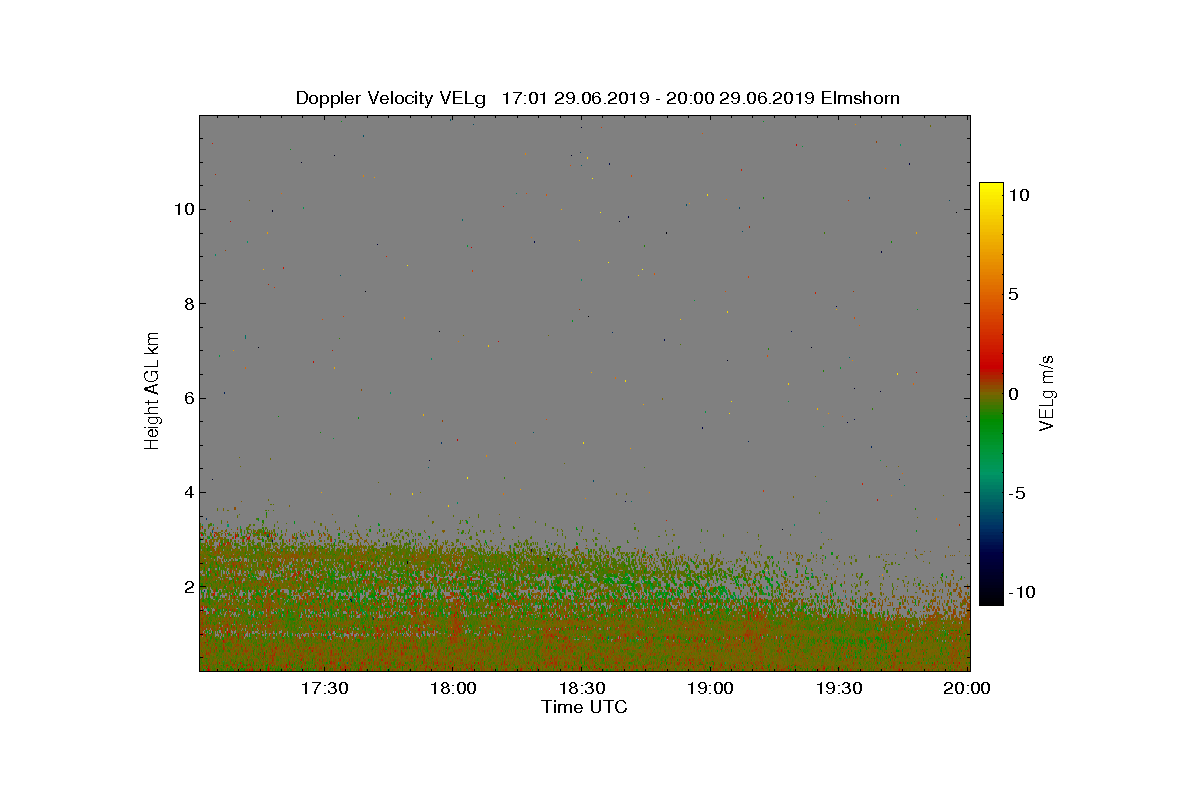Click the colorbar tick label '-10'
Screen dimensions: 1200x800
[x=1021, y=592]
